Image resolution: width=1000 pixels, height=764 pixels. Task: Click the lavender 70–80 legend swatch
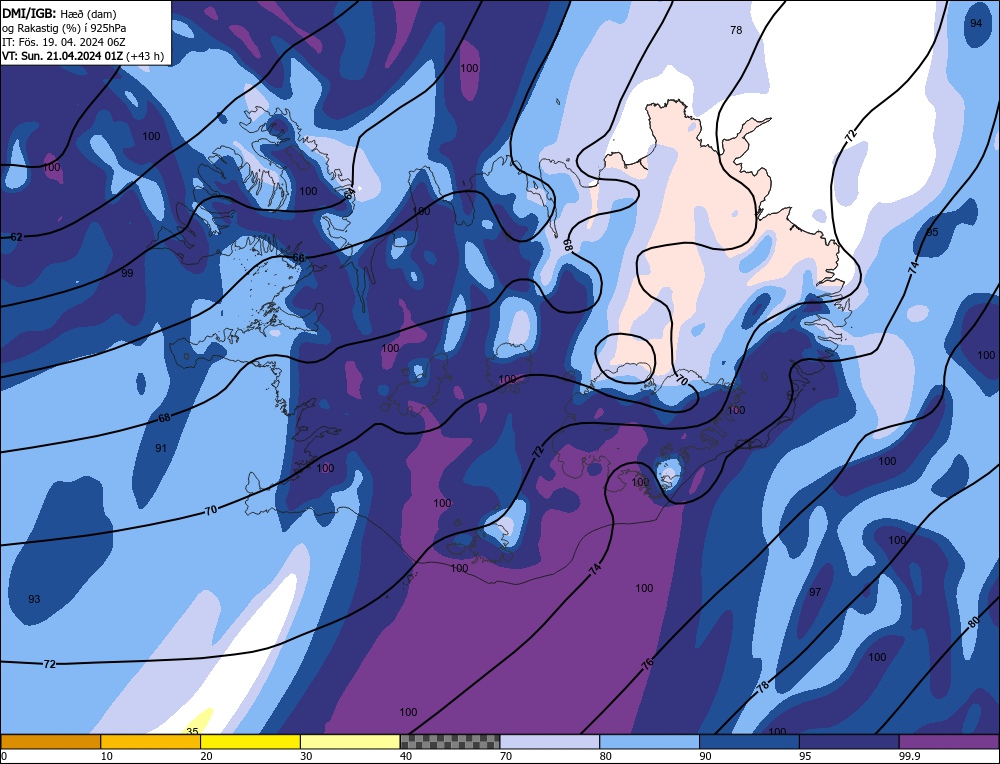tap(550, 741)
